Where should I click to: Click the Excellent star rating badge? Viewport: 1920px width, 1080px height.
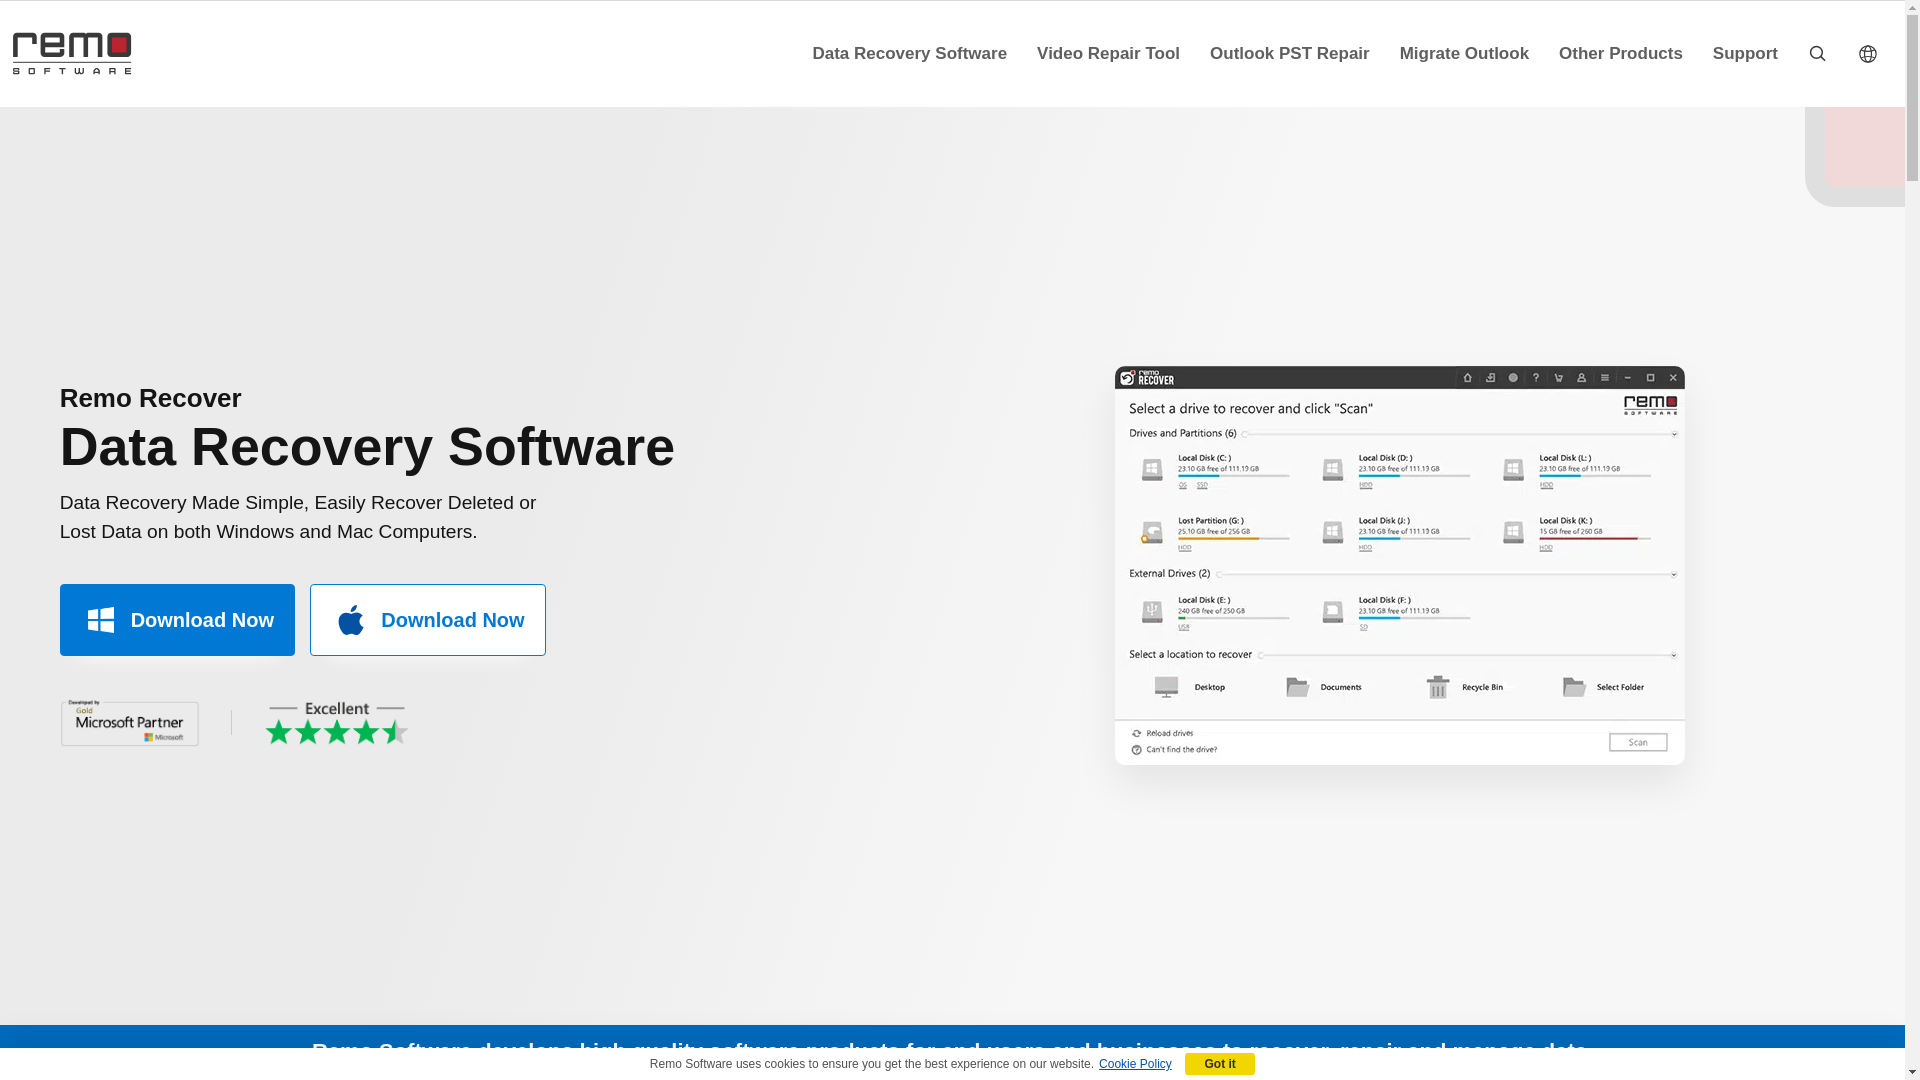tap(337, 723)
